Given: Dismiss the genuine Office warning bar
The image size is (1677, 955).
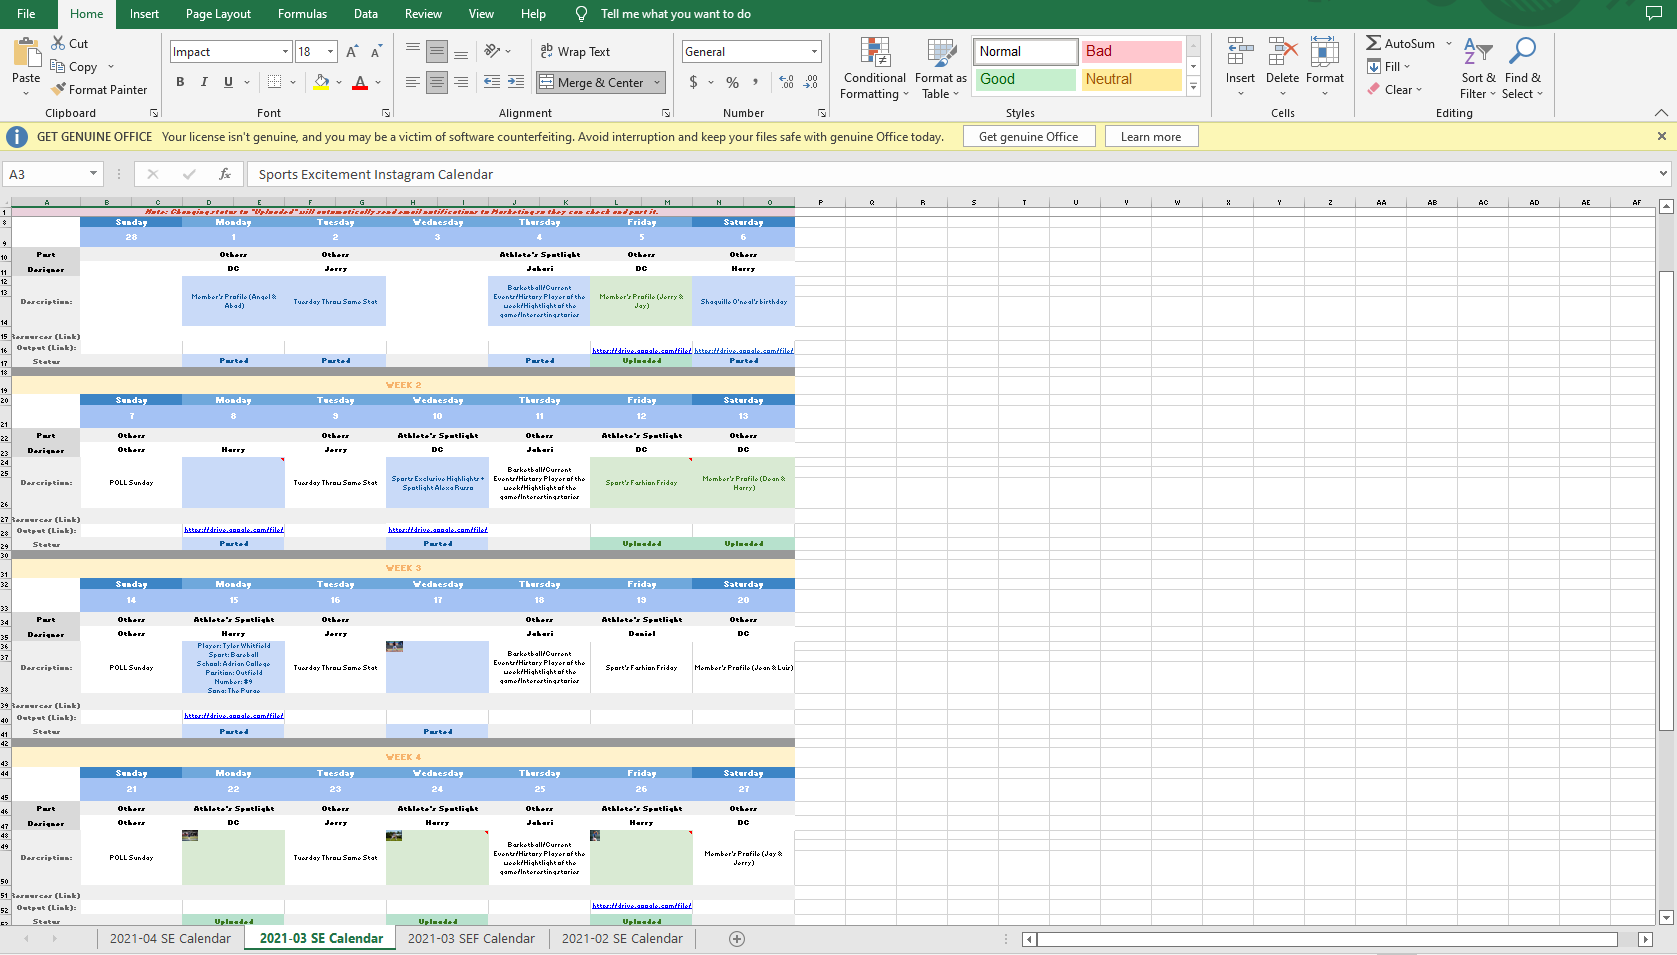Looking at the screenshot, I should [1662, 136].
